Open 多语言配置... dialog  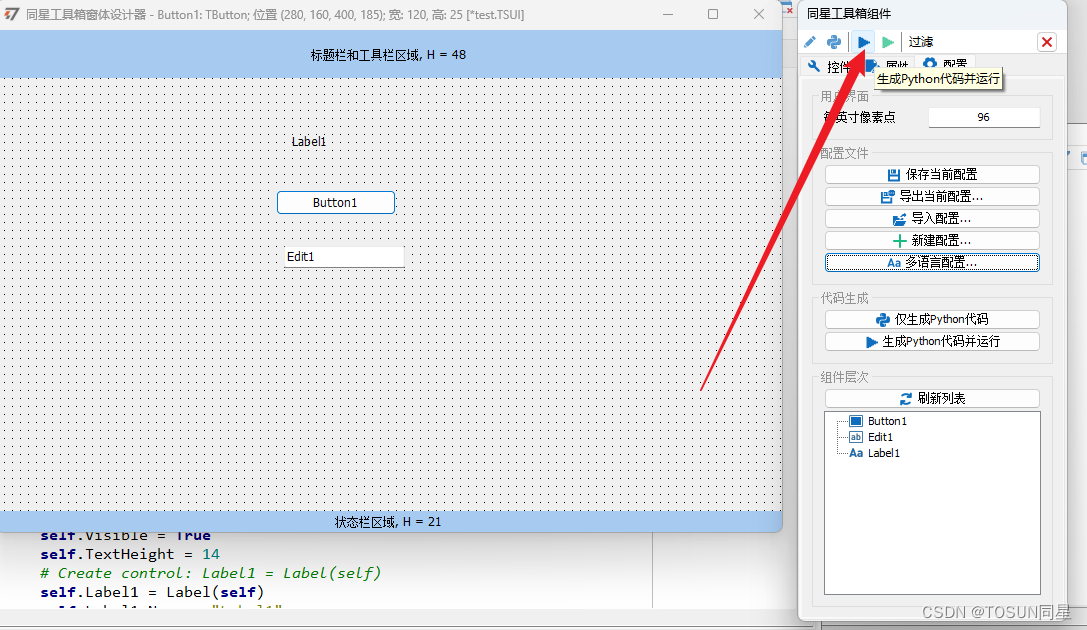[932, 263]
